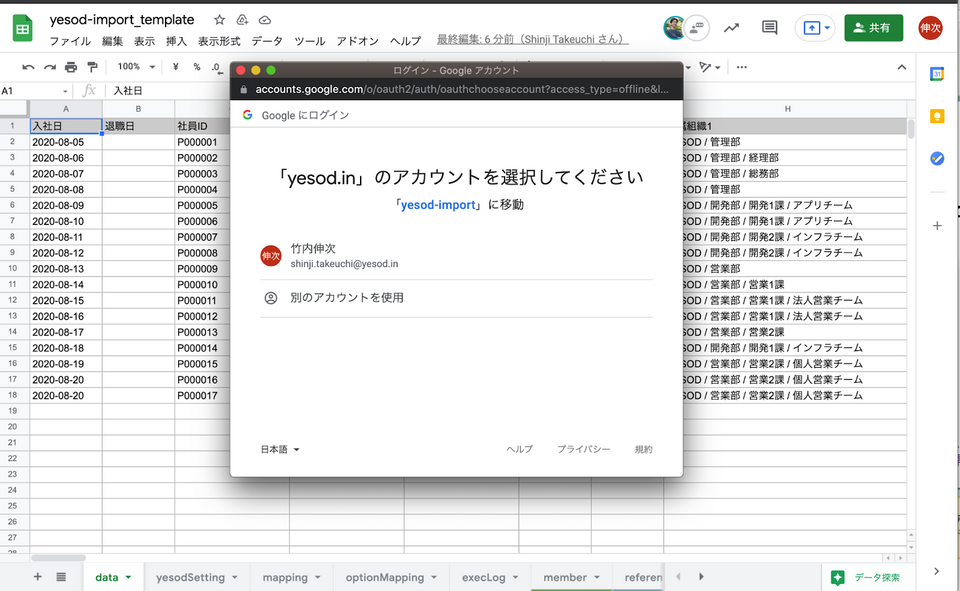Open the ヘルプ link in login dialog
960x591 pixels.
(x=519, y=450)
